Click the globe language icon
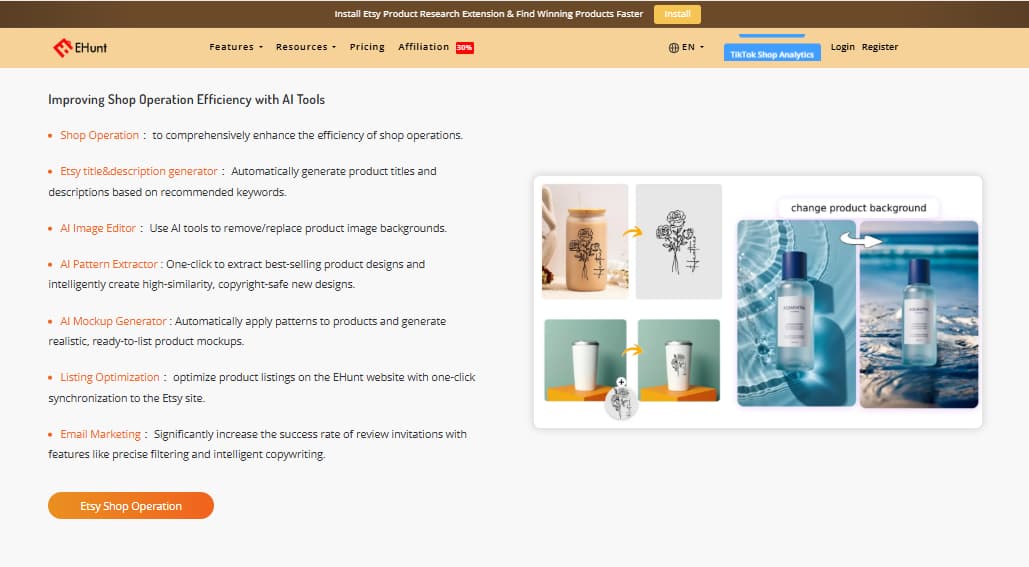Screen dimensions: 1029x567 [673, 47]
